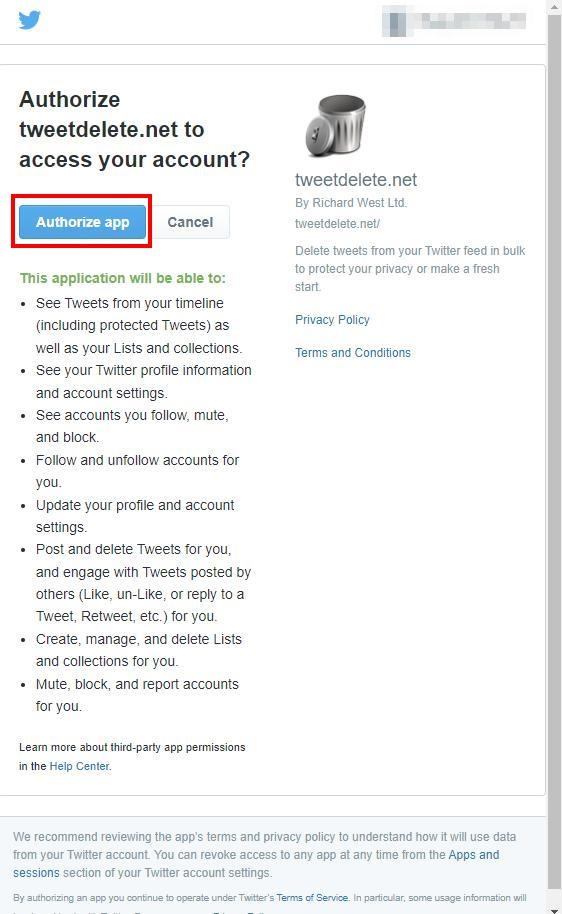Click the scrollbar up arrow

tap(554, 6)
